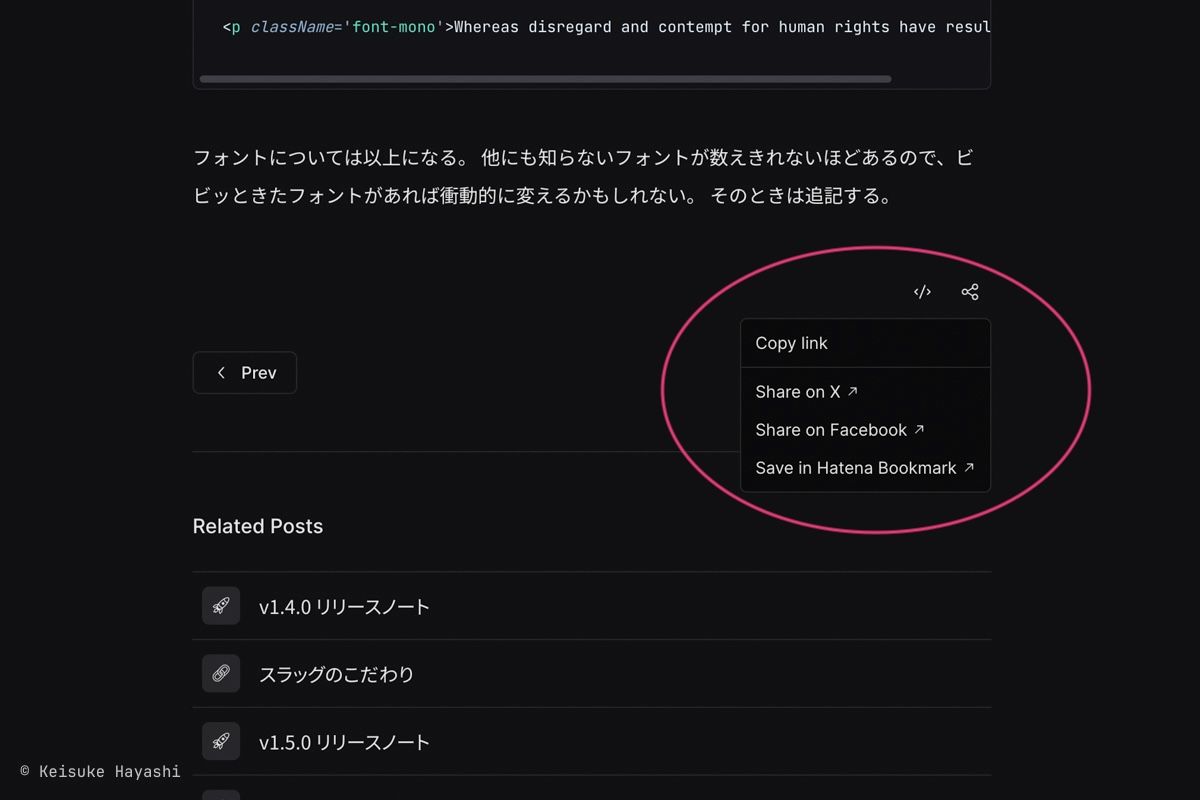Click the rocket icon beside v1.4.0 リリースノート
The height and width of the screenshot is (800, 1200).
click(x=220, y=606)
